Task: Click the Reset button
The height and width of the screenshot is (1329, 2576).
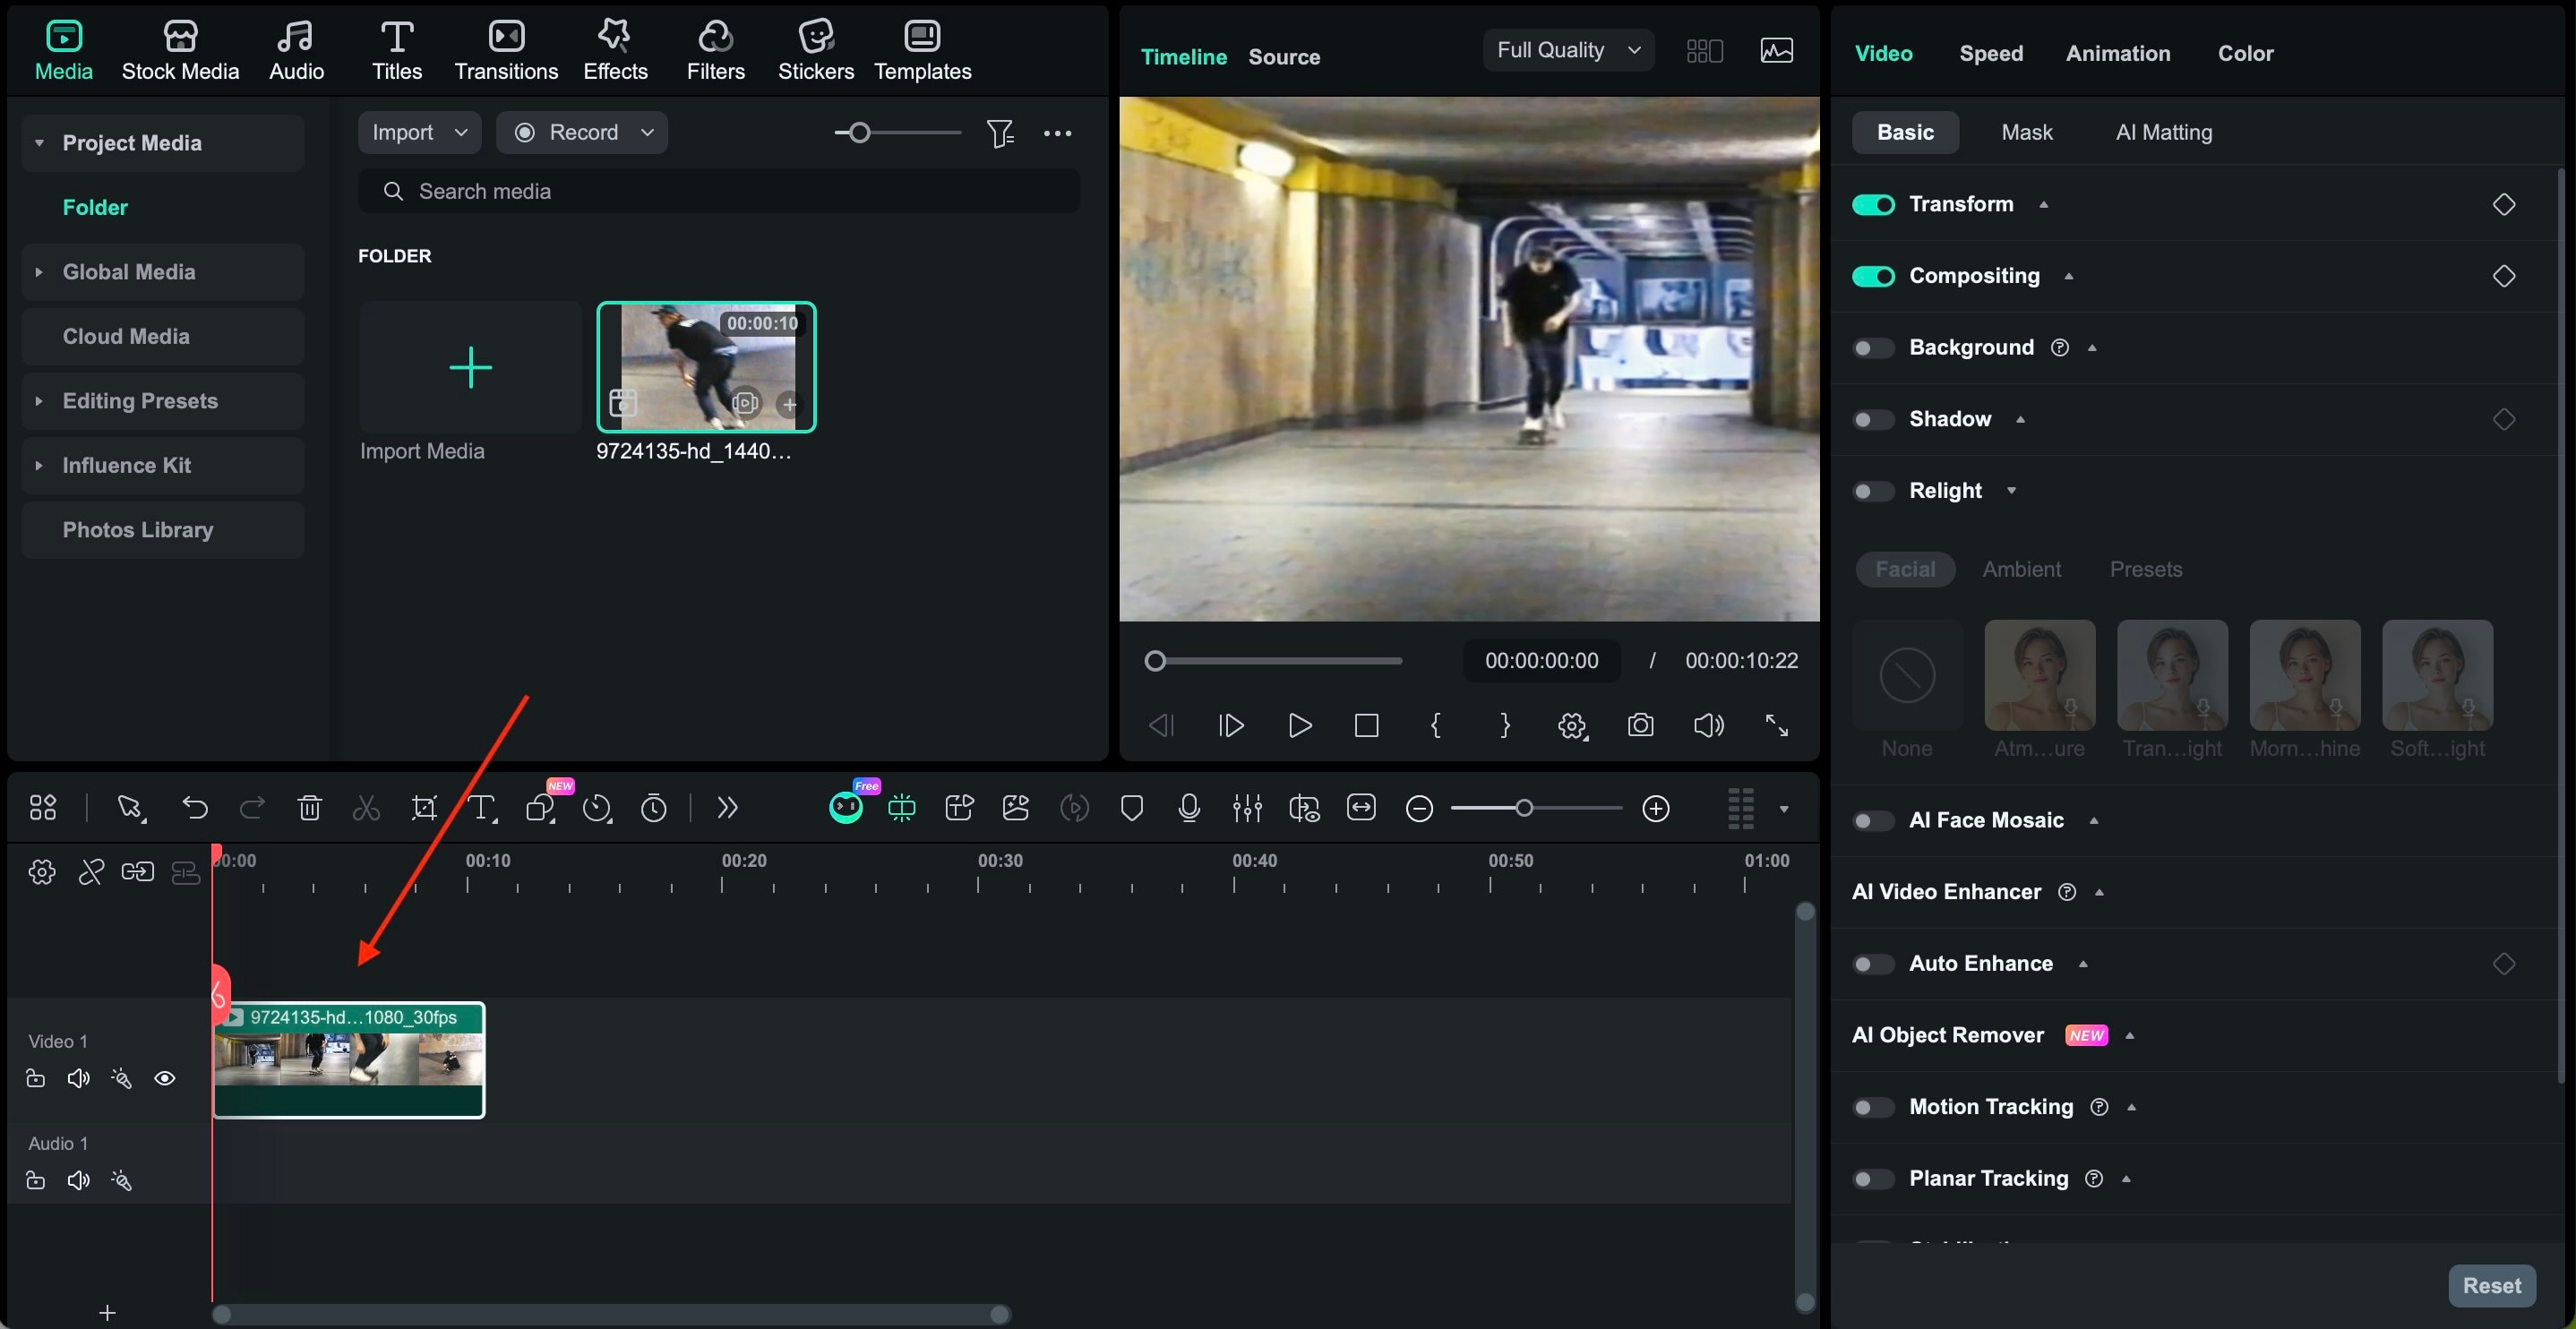Action: (x=2491, y=1285)
